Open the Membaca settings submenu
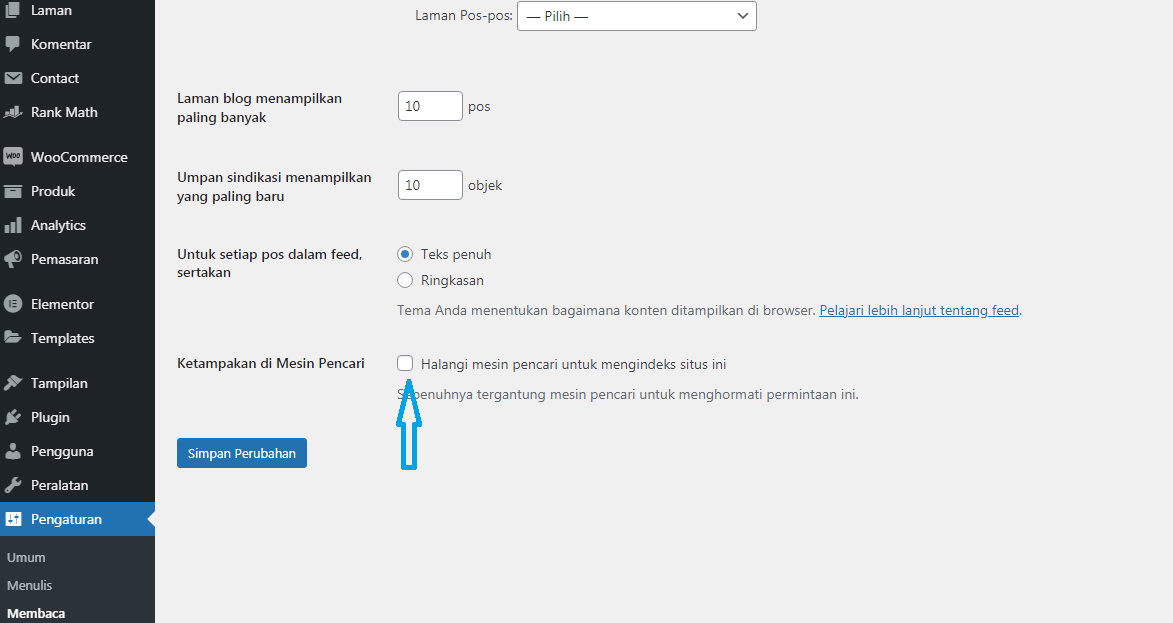1173x623 pixels. (x=36, y=613)
